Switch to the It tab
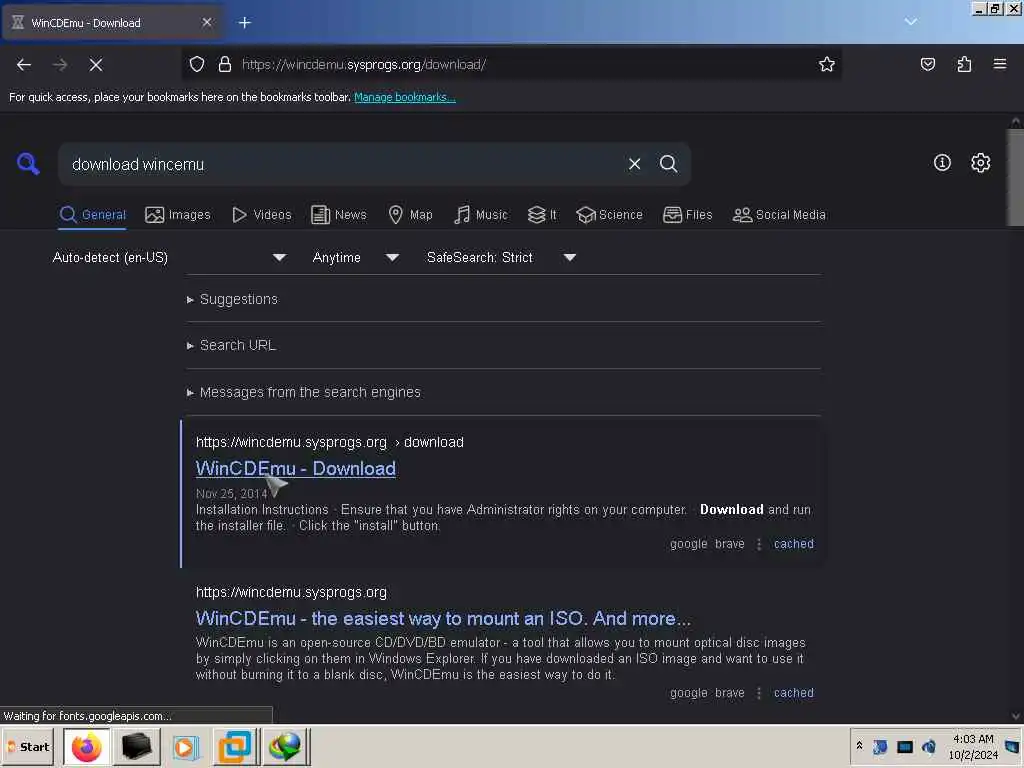Image resolution: width=1024 pixels, height=768 pixels. pos(542,215)
